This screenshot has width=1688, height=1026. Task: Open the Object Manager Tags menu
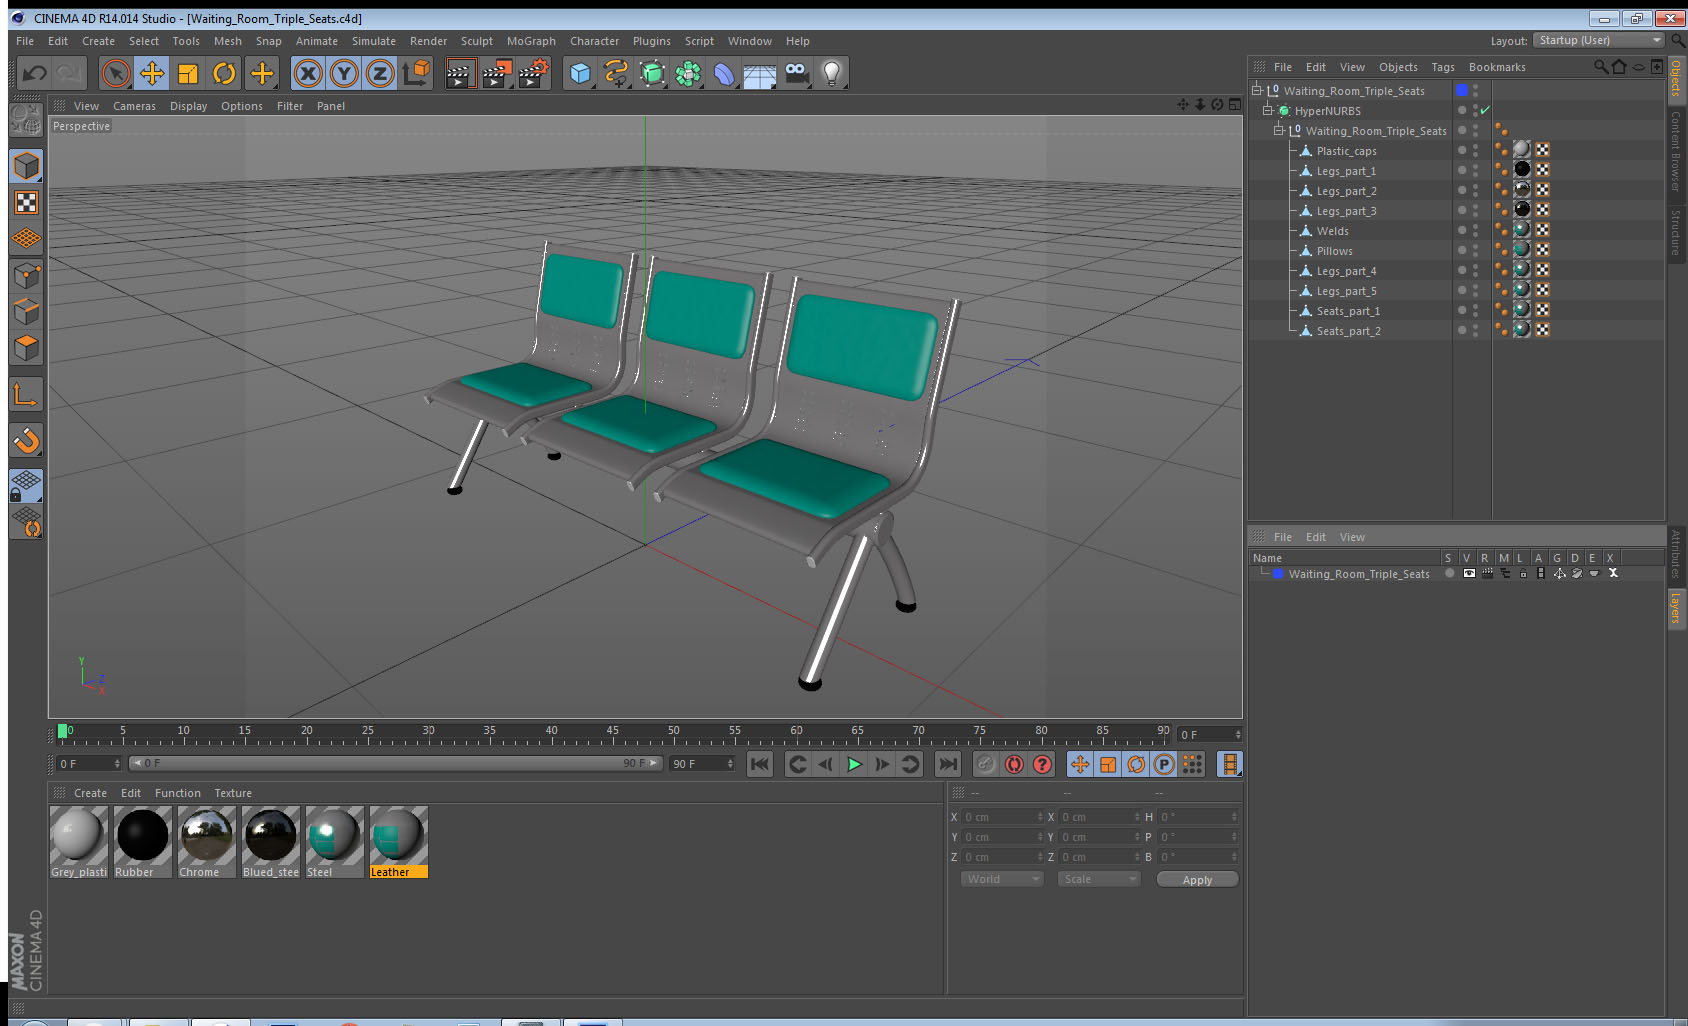point(1443,67)
